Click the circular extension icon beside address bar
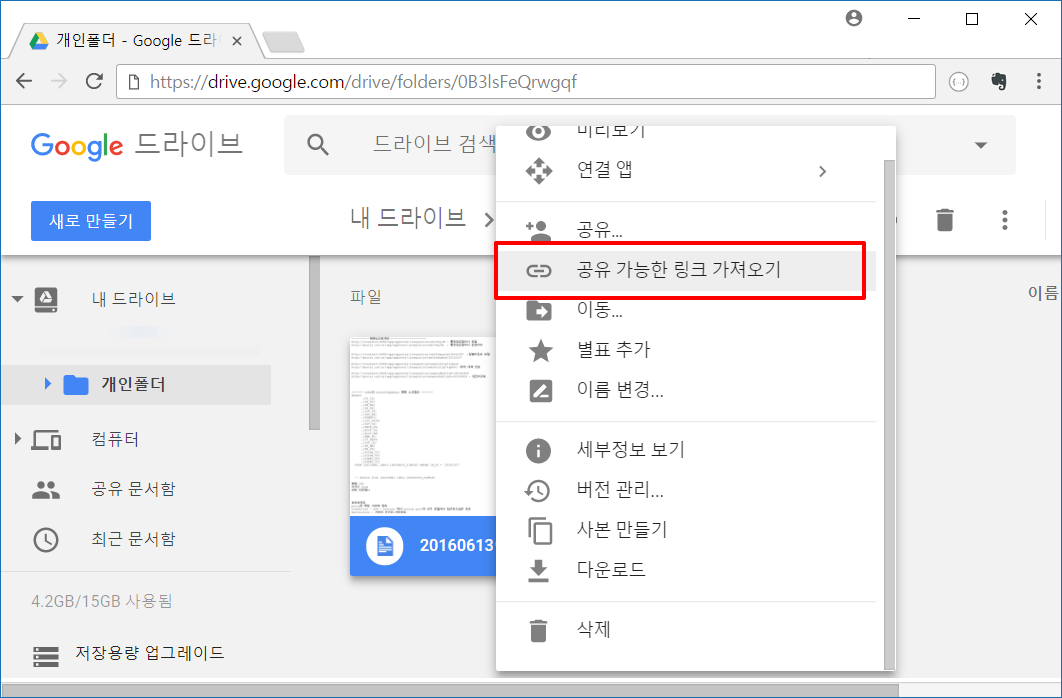The image size is (1062, 698). click(x=958, y=82)
